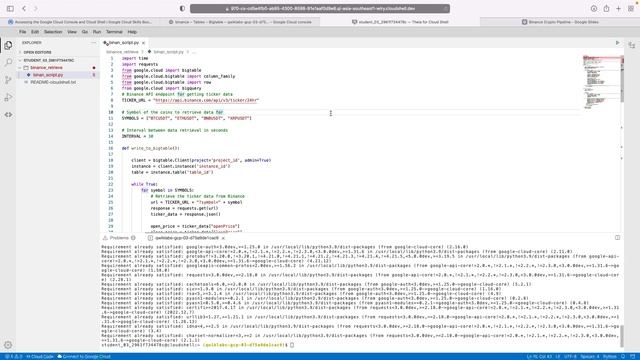Switch to the Problems panel tab
The width and height of the screenshot is (640, 360).
coord(119,238)
